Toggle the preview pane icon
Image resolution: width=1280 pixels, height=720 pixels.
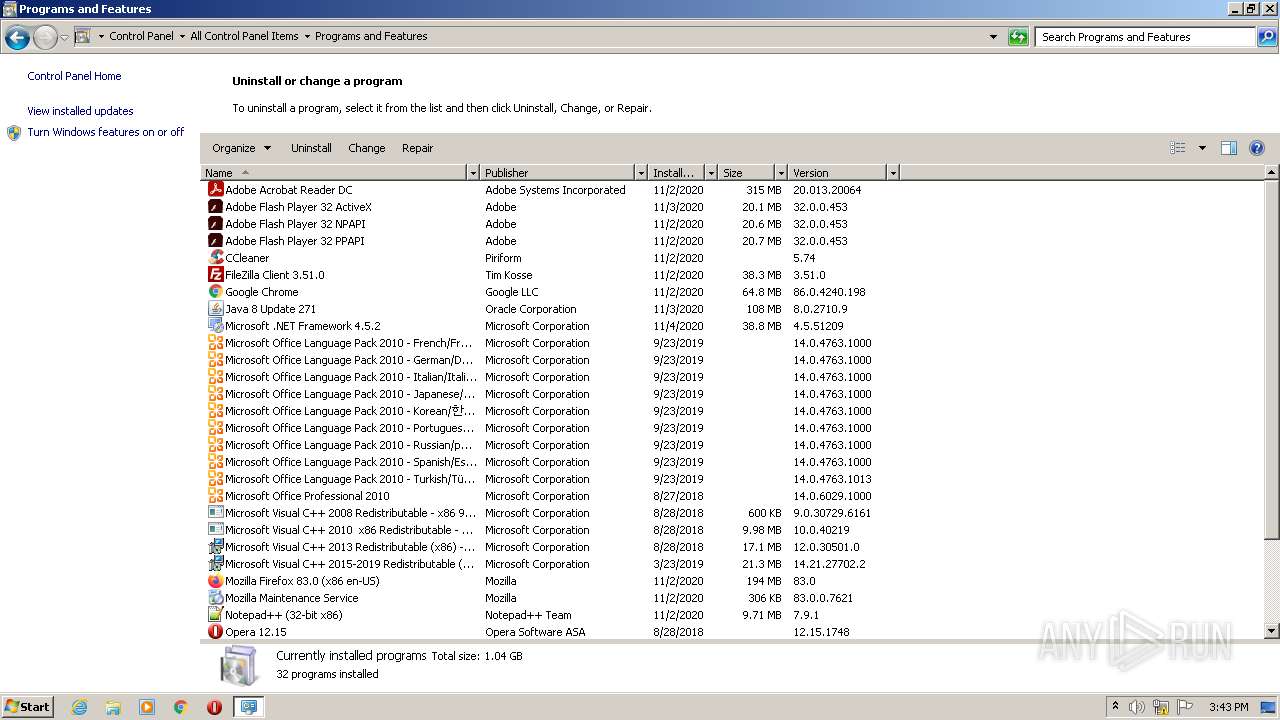(1229, 148)
